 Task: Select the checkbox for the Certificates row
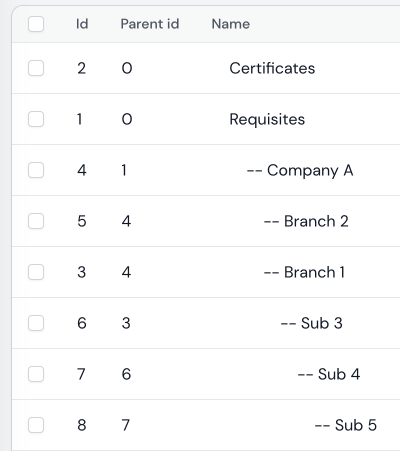(x=36, y=68)
